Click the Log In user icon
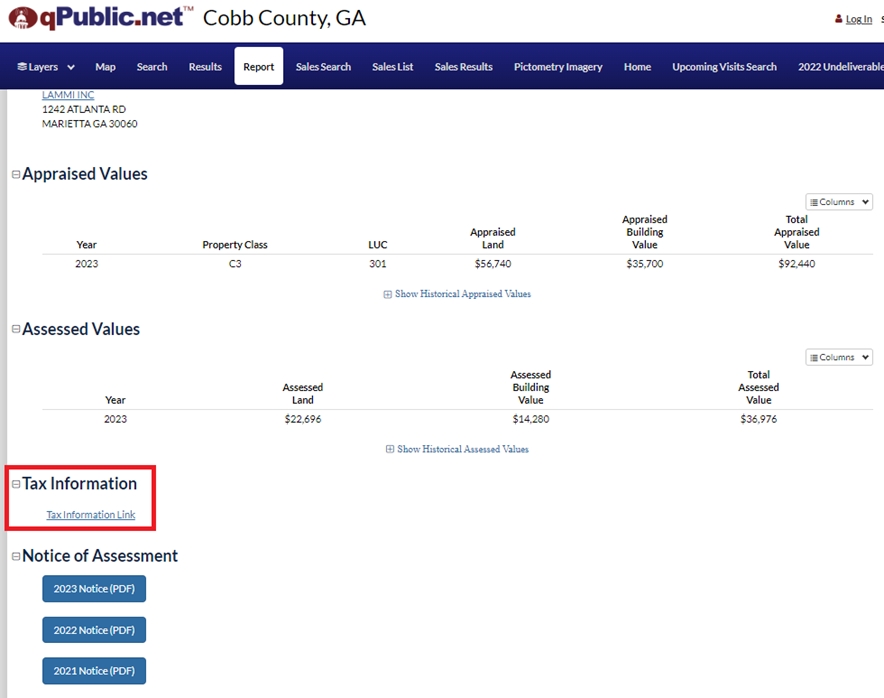The width and height of the screenshot is (884, 698). pyautogui.click(x=838, y=19)
